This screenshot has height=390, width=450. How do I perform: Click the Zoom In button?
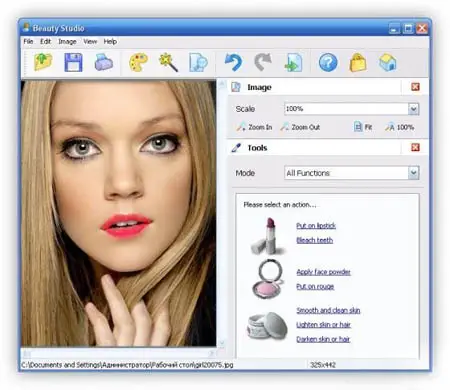click(255, 127)
